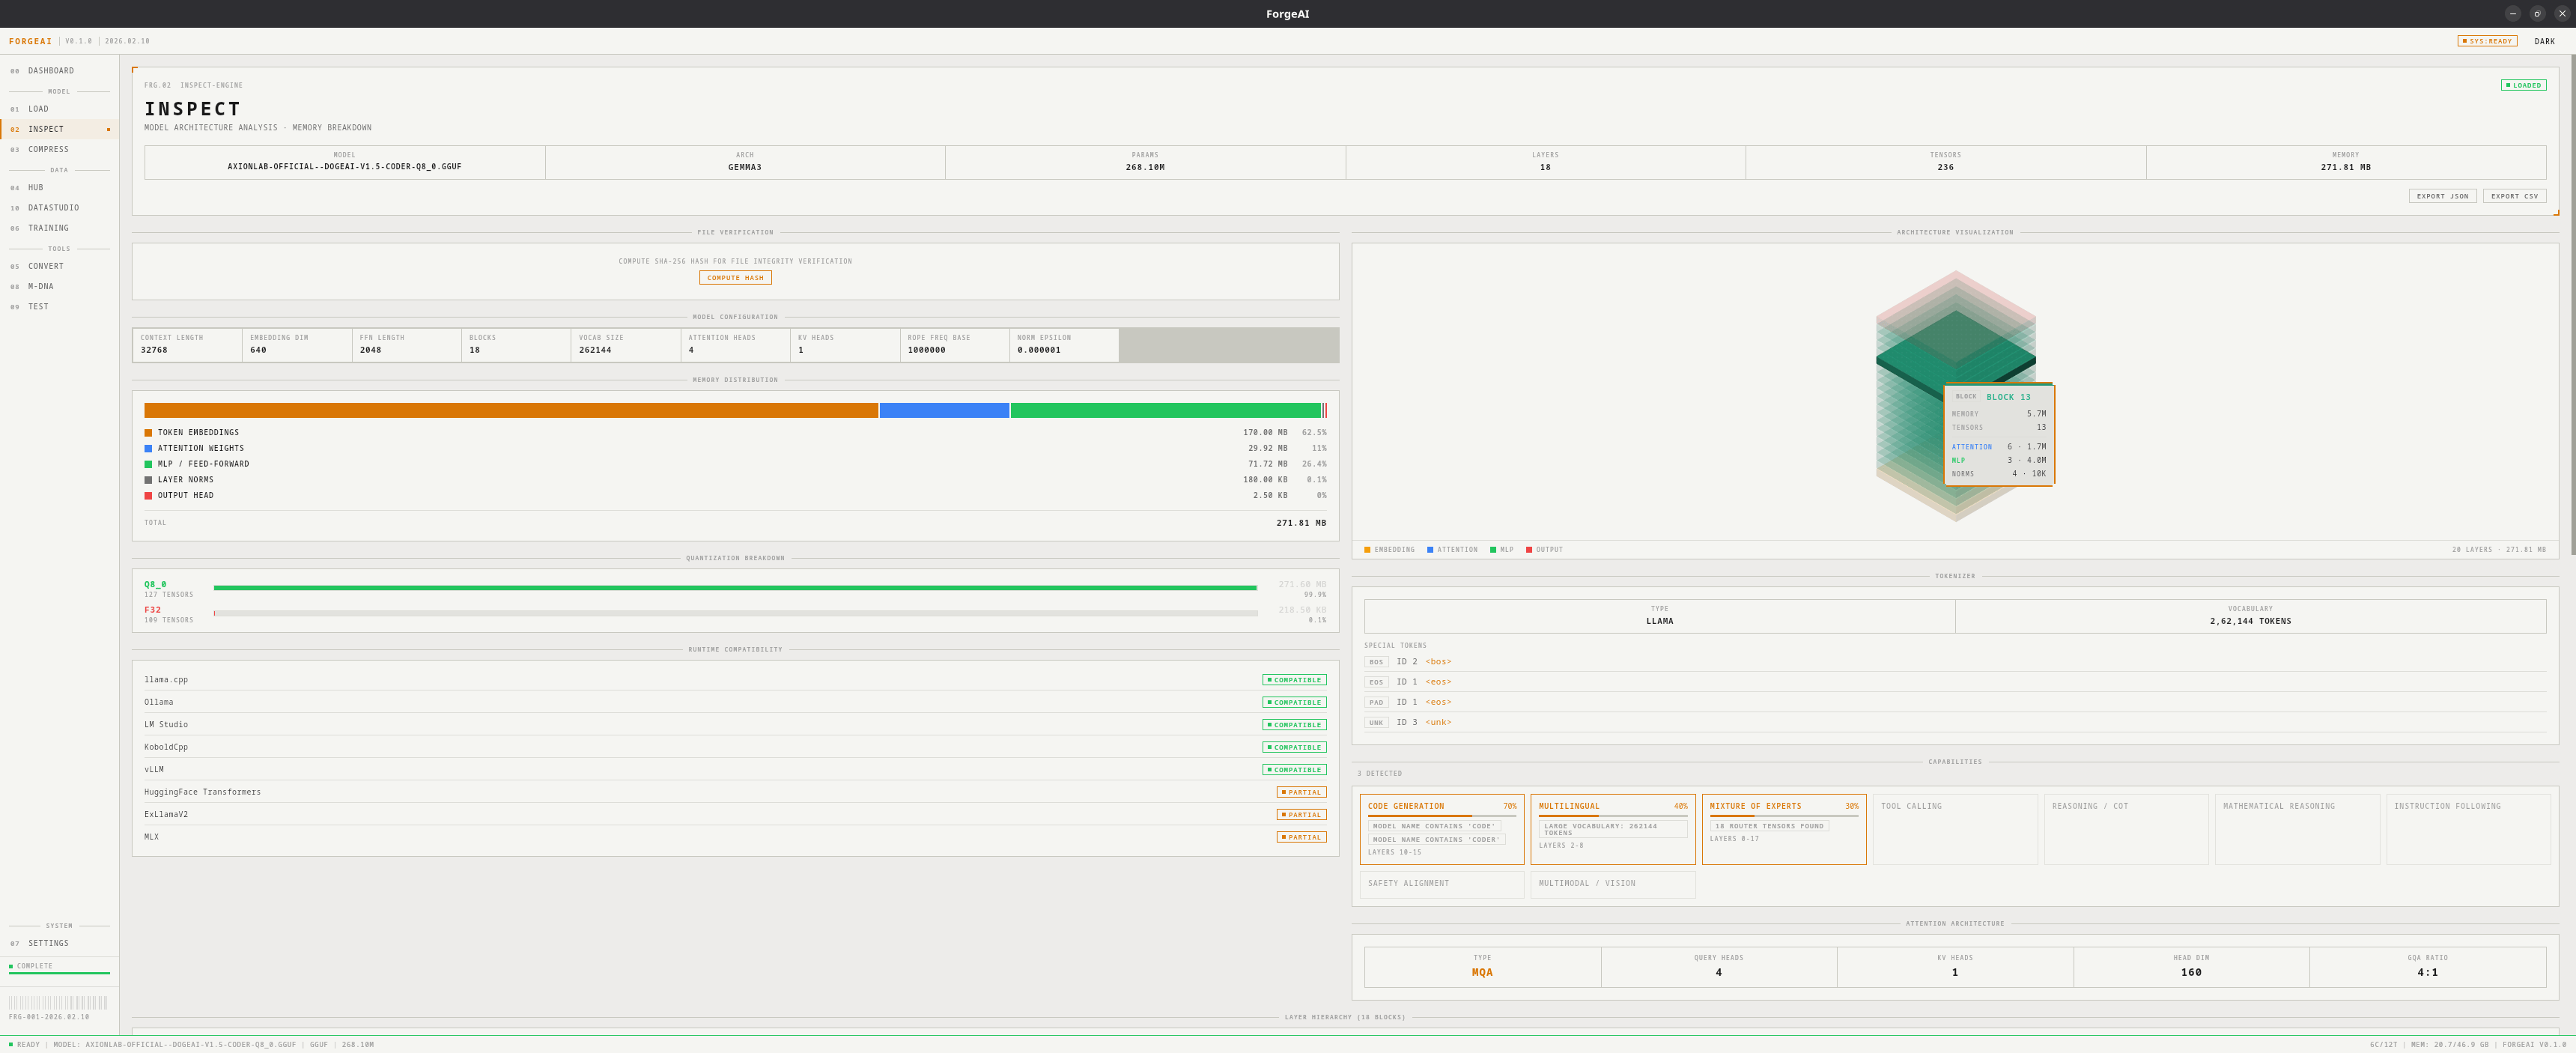
Task: Select the Multimodal / Vision card
Action: click(x=1612, y=884)
